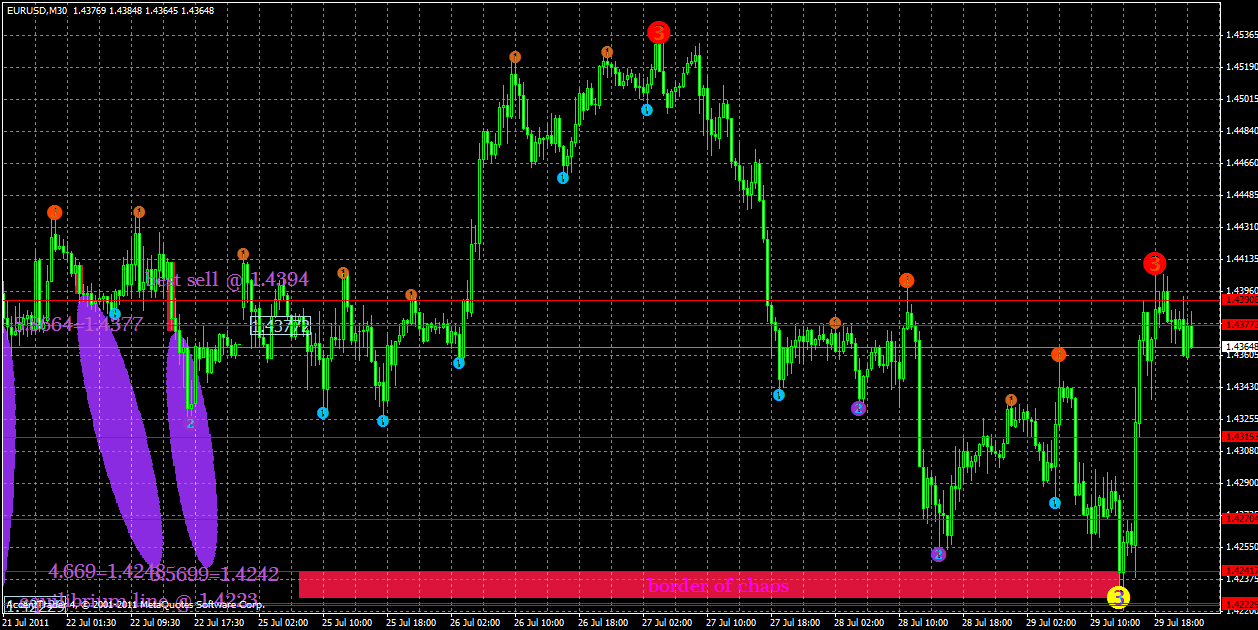Click the pink border-of-chaos band
The width and height of the screenshot is (1258, 630).
click(x=700, y=586)
